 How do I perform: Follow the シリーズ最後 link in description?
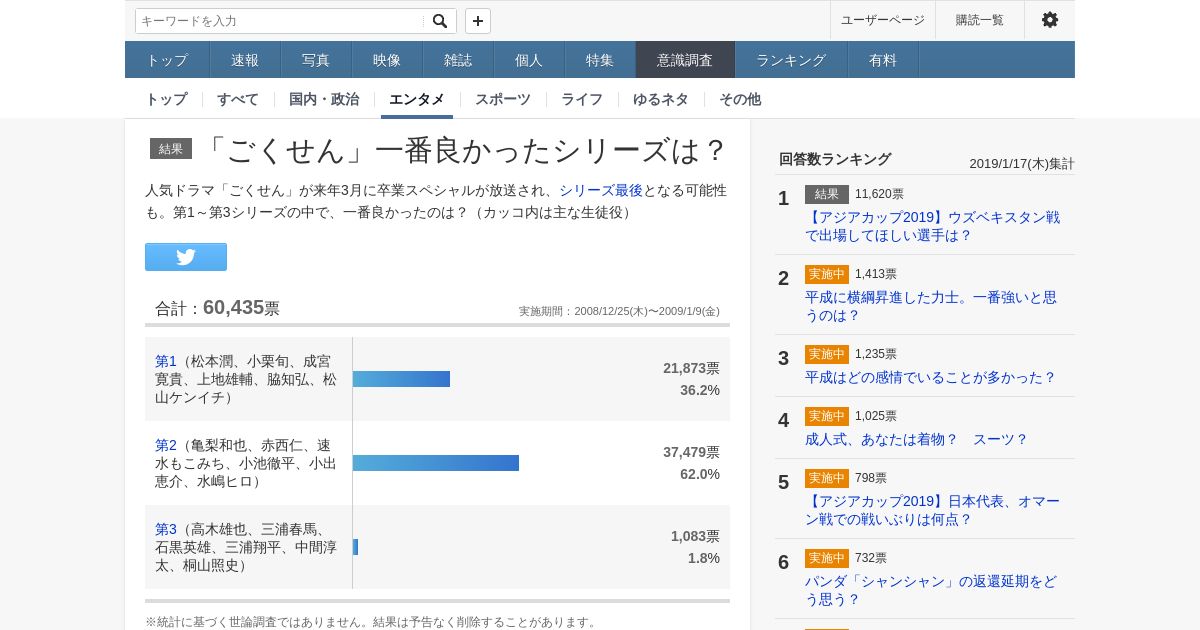point(601,190)
